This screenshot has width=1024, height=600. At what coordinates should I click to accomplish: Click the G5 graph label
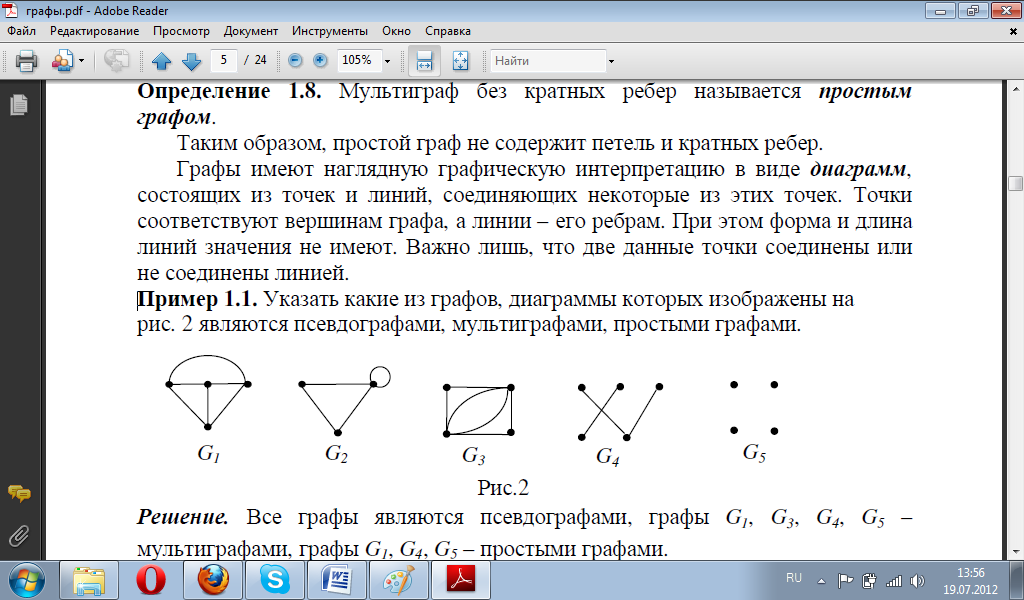pos(754,452)
